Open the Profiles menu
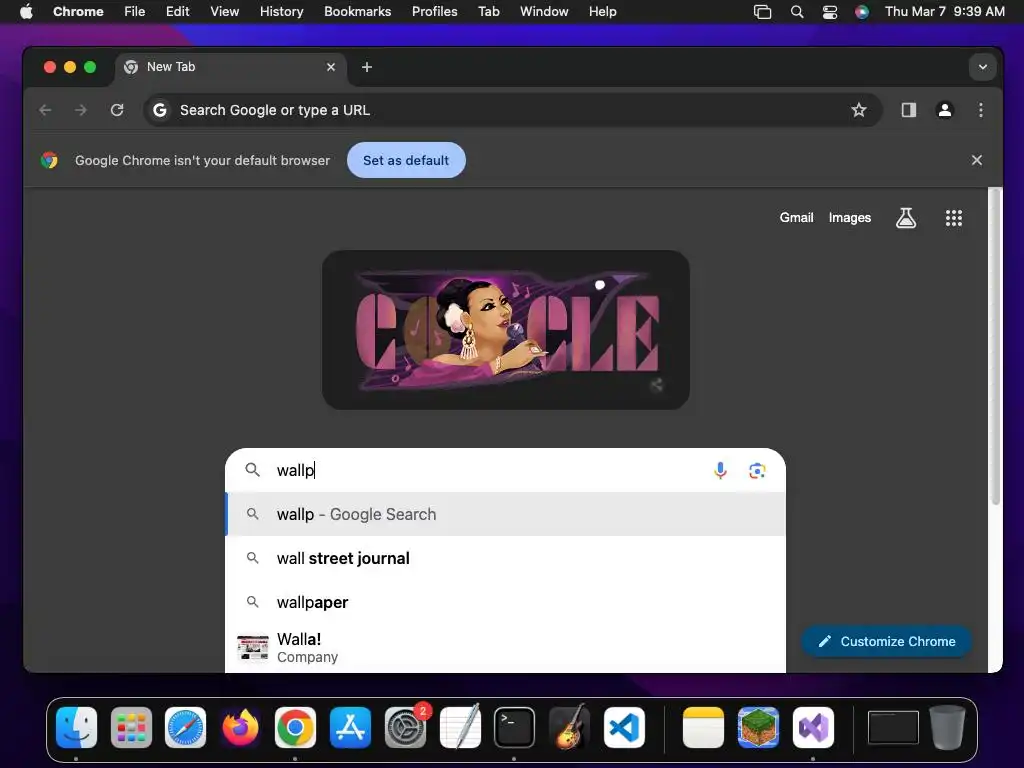 pos(434,11)
